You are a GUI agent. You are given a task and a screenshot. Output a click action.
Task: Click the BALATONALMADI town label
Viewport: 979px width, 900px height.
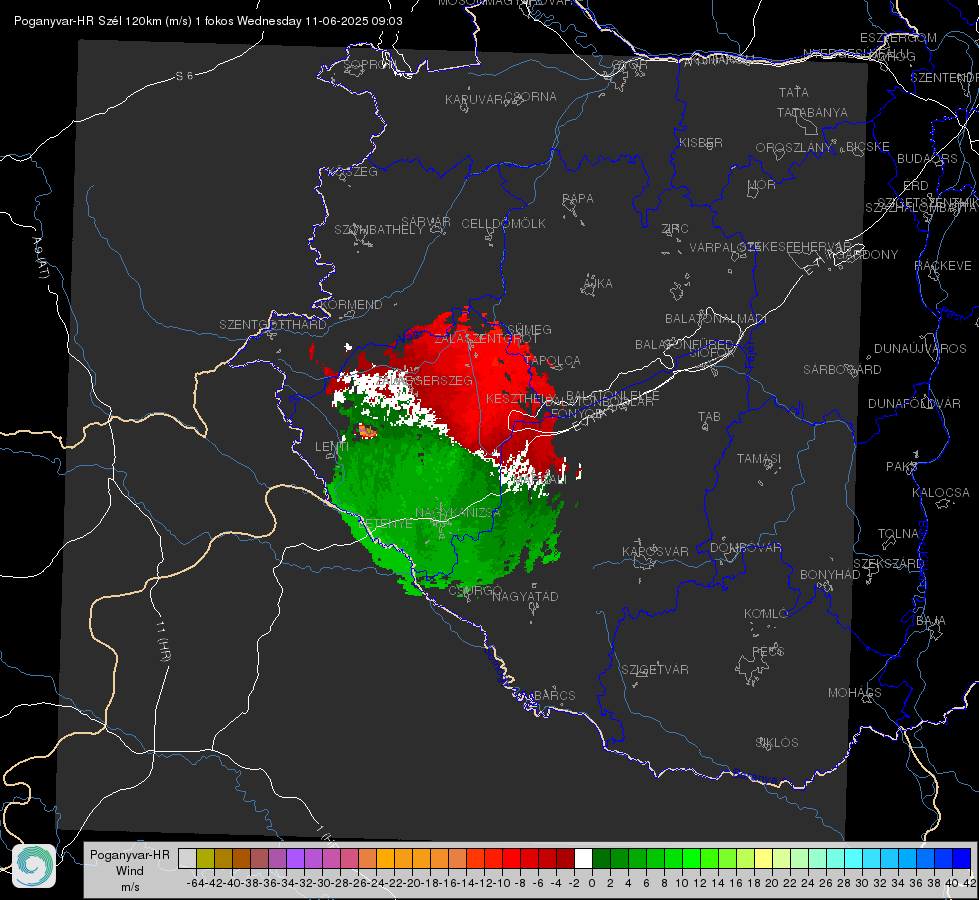click(x=716, y=319)
